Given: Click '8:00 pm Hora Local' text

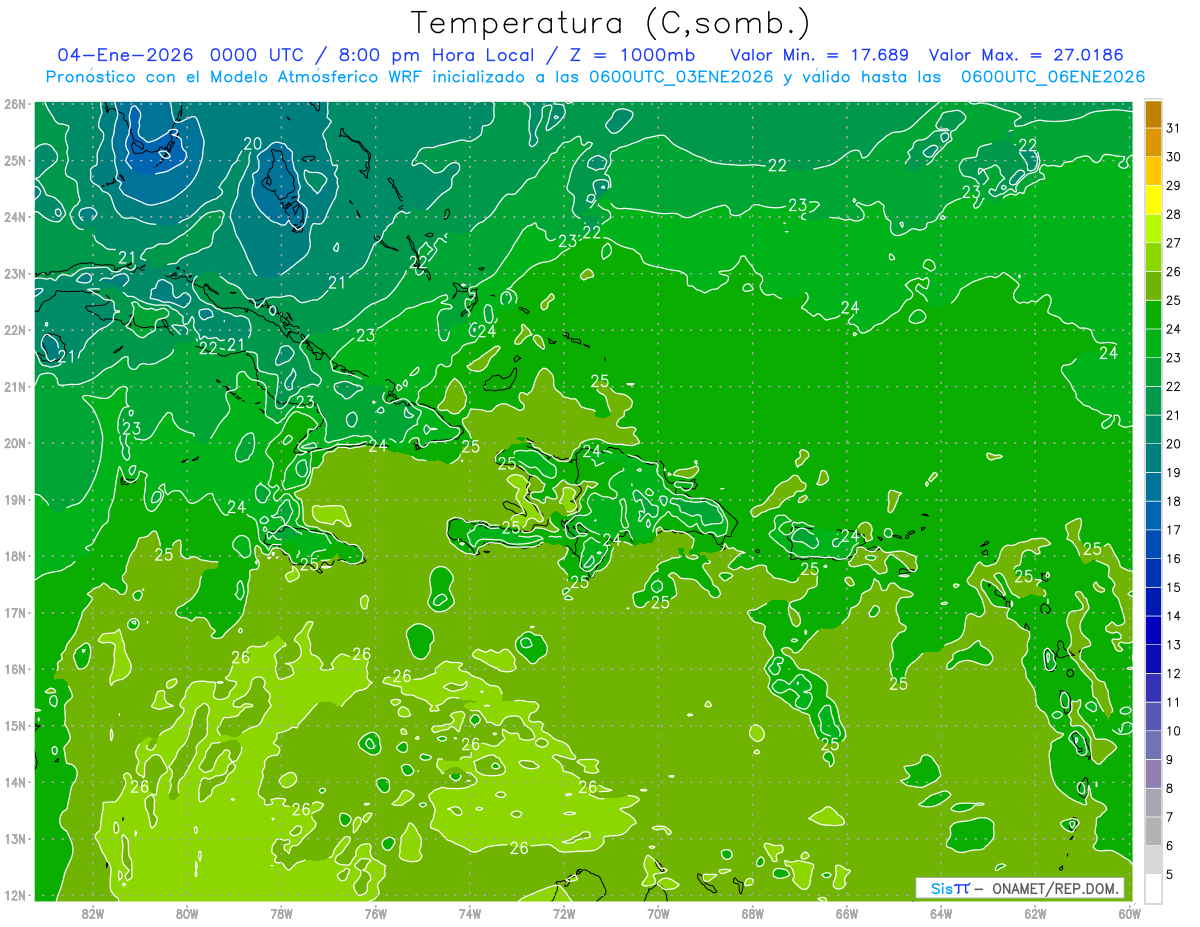Looking at the screenshot, I should coord(439,54).
